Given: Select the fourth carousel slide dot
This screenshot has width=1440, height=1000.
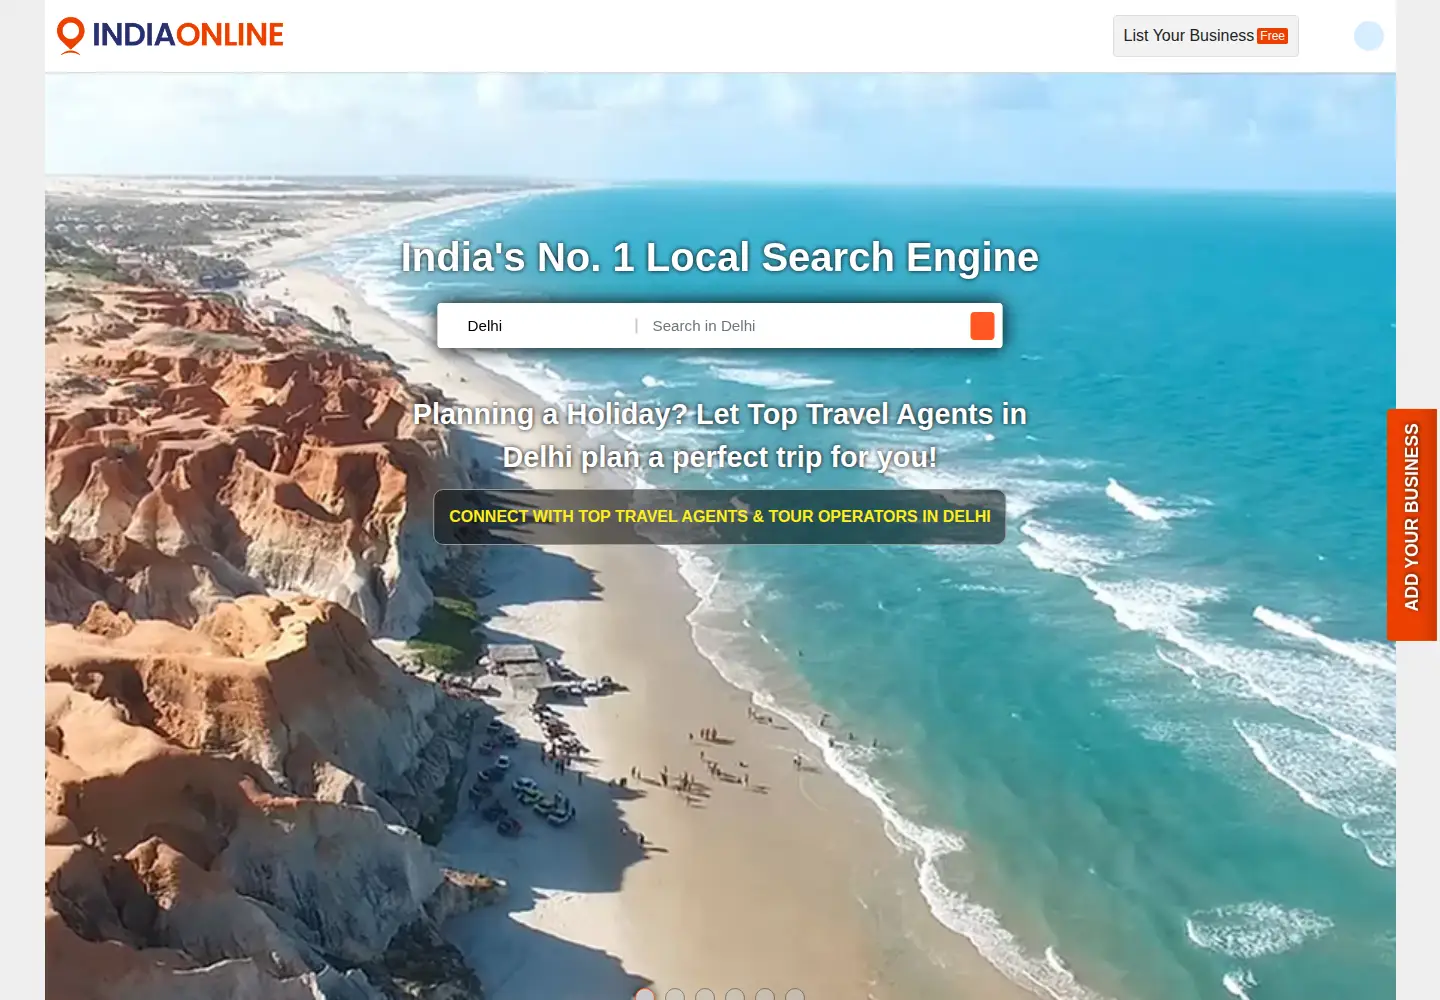Looking at the screenshot, I should click(x=735, y=994).
